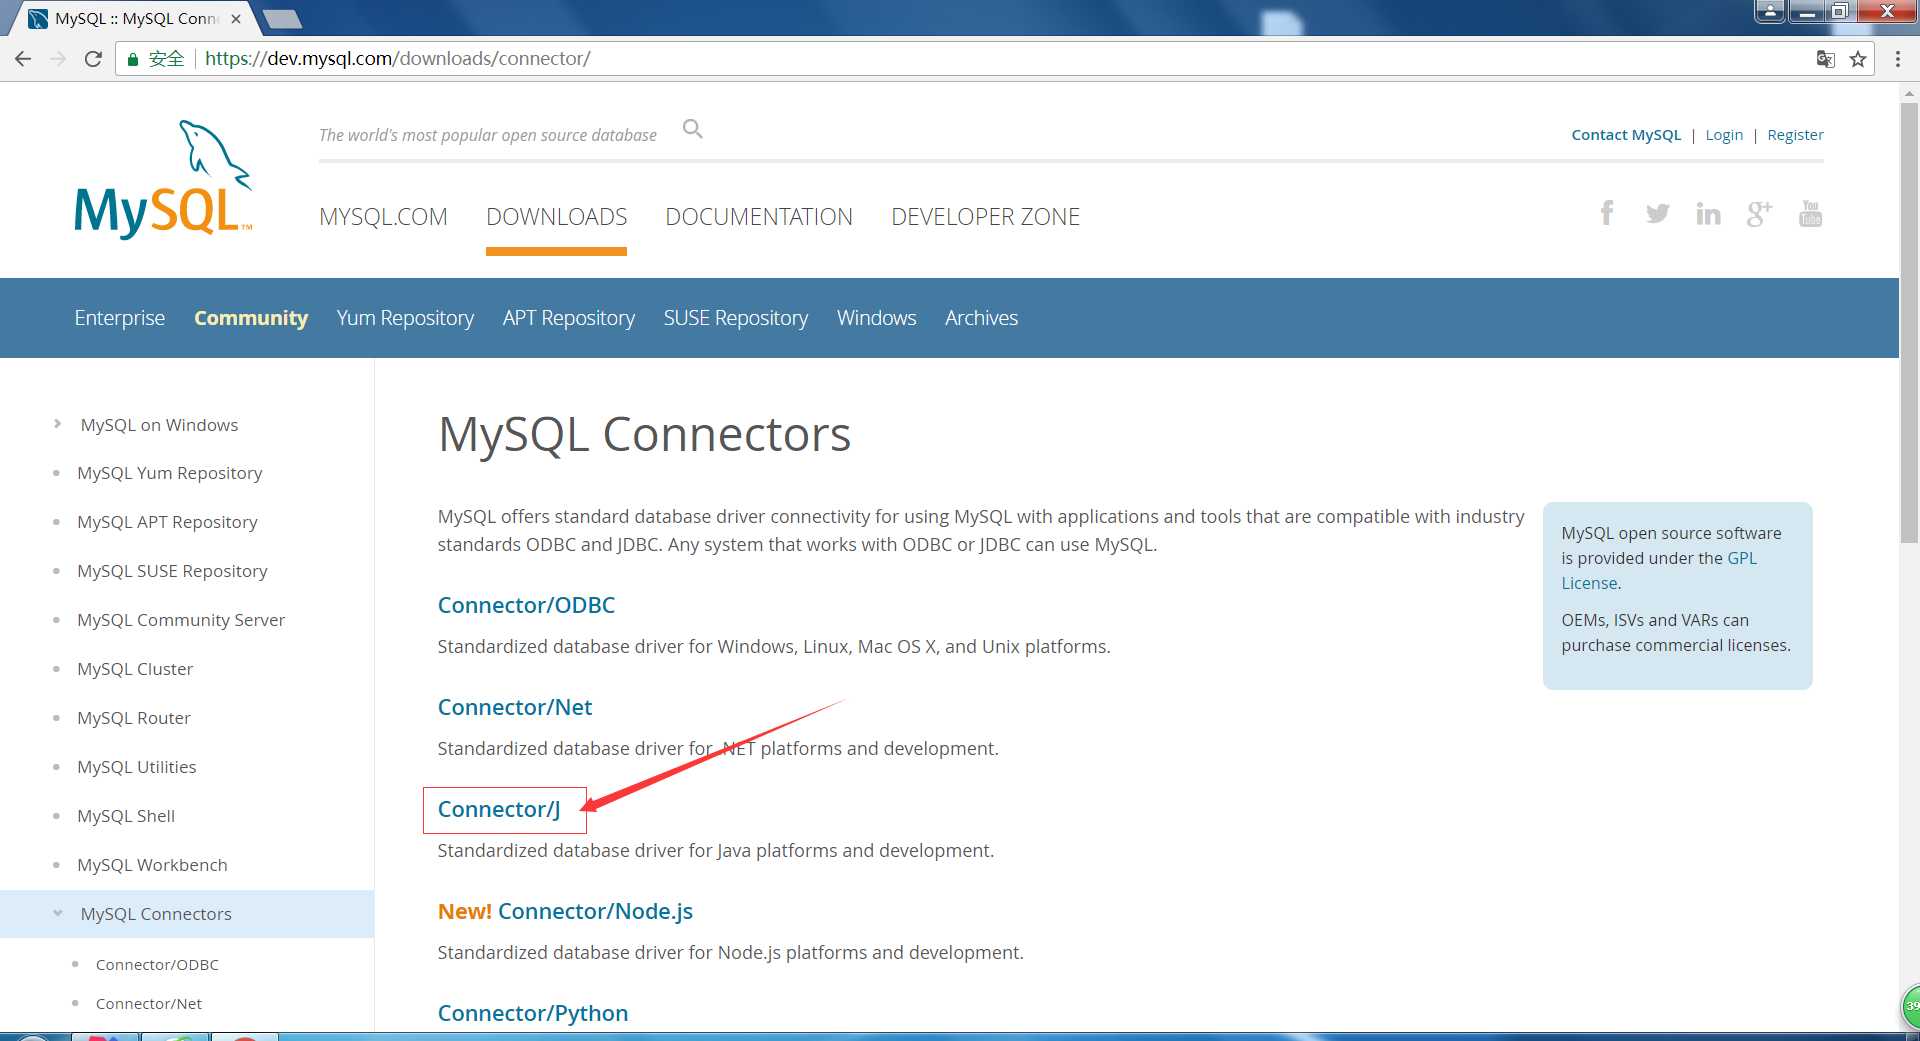Open Connector/J heading link

click(x=499, y=809)
